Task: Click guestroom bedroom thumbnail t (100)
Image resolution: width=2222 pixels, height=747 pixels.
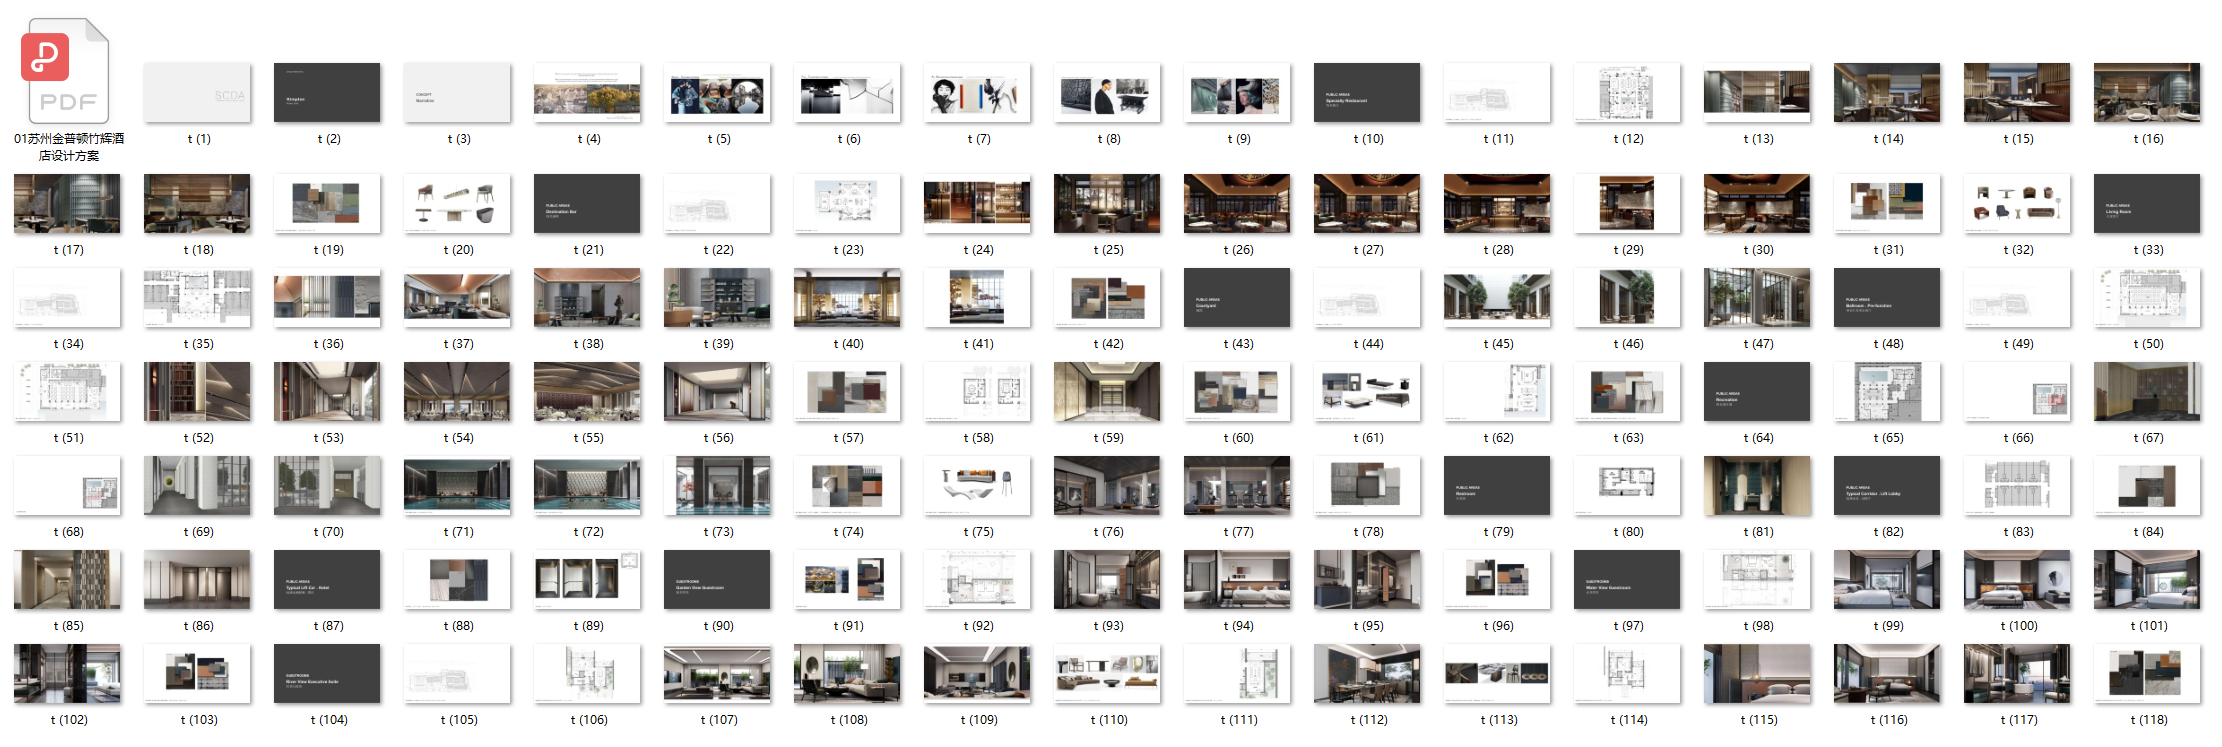Action: pyautogui.click(x=2017, y=580)
